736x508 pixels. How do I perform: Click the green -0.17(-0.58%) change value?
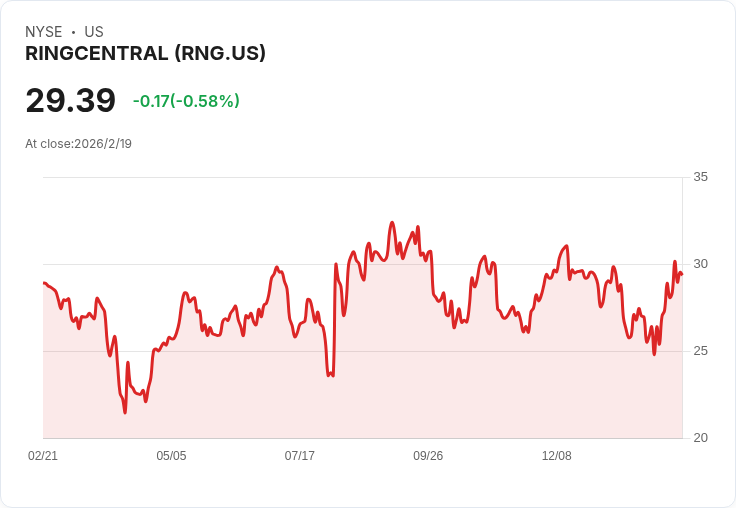point(186,101)
